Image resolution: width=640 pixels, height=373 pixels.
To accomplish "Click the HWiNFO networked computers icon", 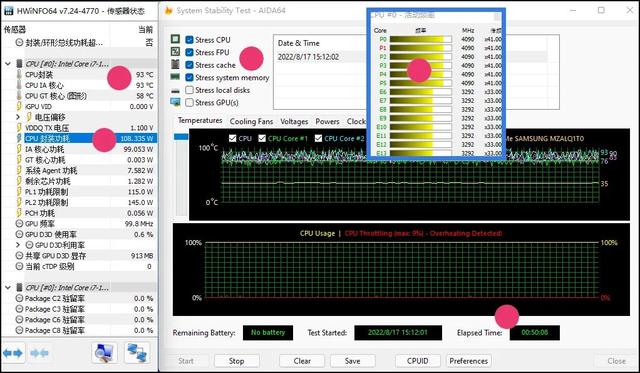I will (x=137, y=353).
